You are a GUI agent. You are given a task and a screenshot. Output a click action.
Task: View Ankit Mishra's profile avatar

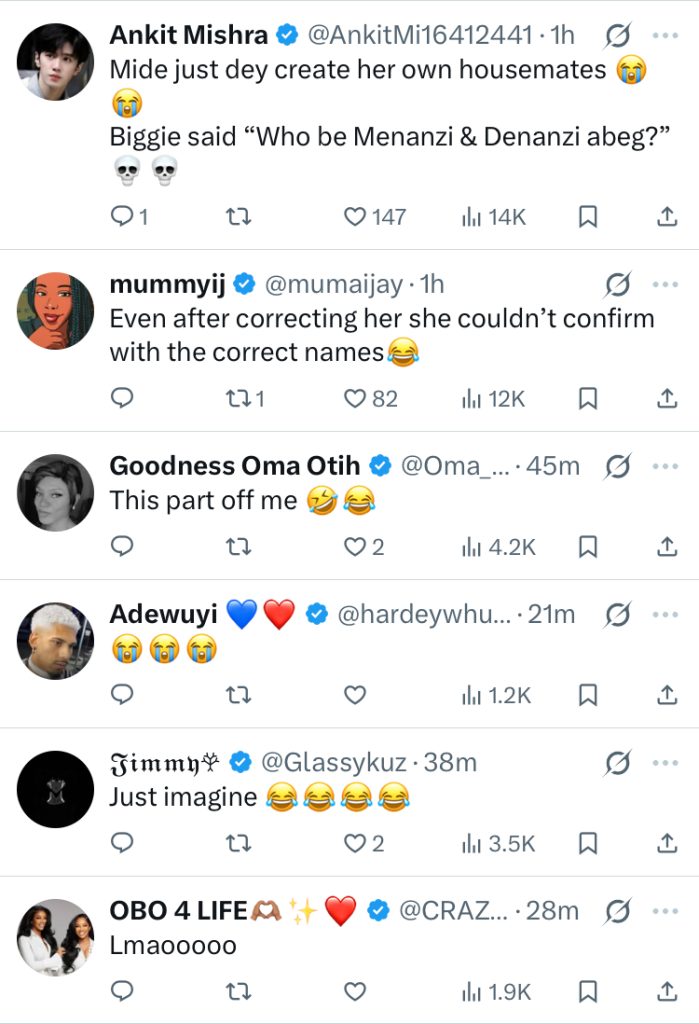(x=55, y=60)
